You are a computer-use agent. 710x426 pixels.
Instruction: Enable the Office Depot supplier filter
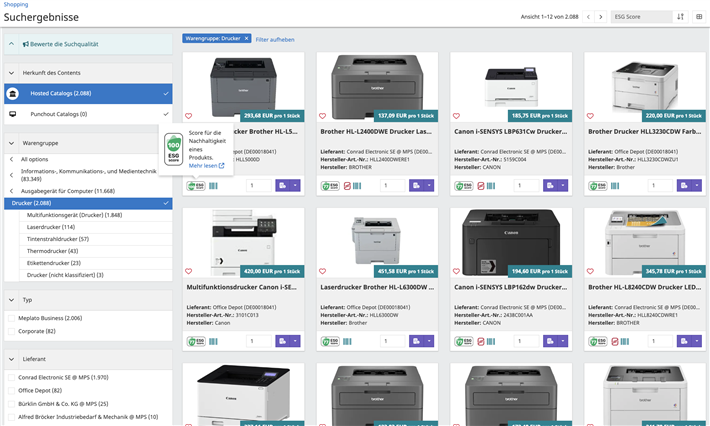pyautogui.click(x=10, y=390)
